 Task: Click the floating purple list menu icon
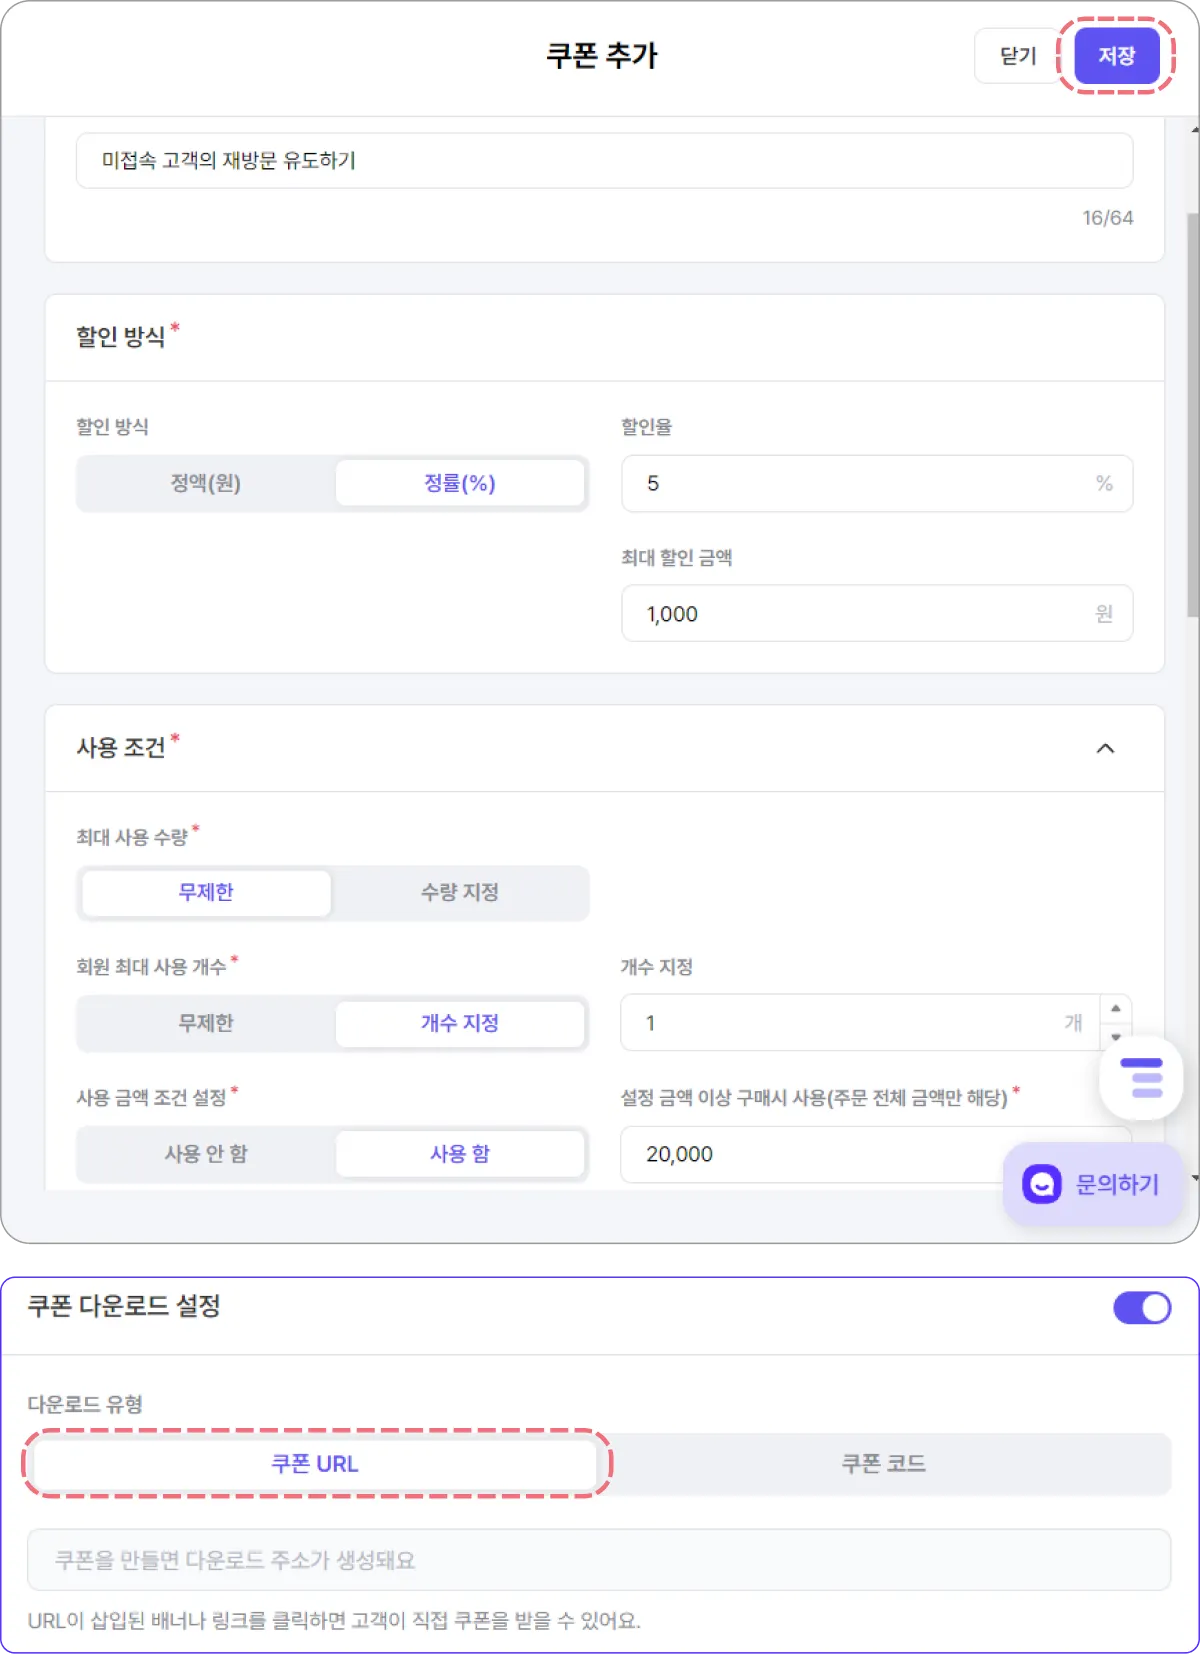click(1142, 1078)
